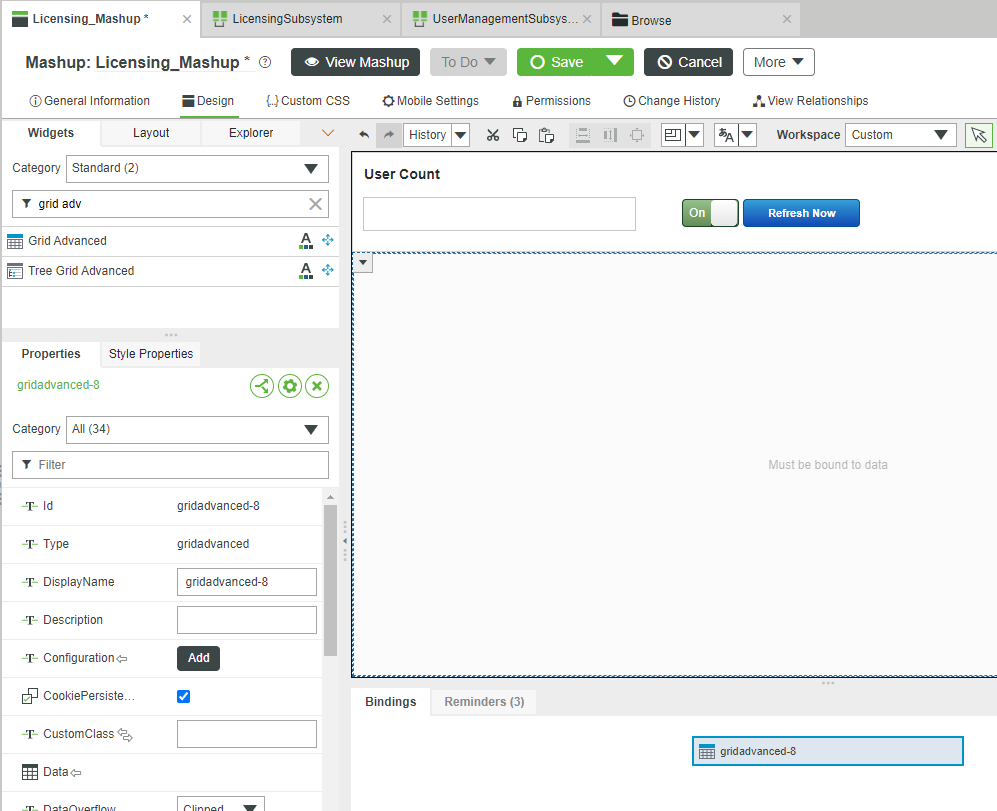Image resolution: width=997 pixels, height=811 pixels.
Task: Open the Change History tab
Action: pos(671,101)
